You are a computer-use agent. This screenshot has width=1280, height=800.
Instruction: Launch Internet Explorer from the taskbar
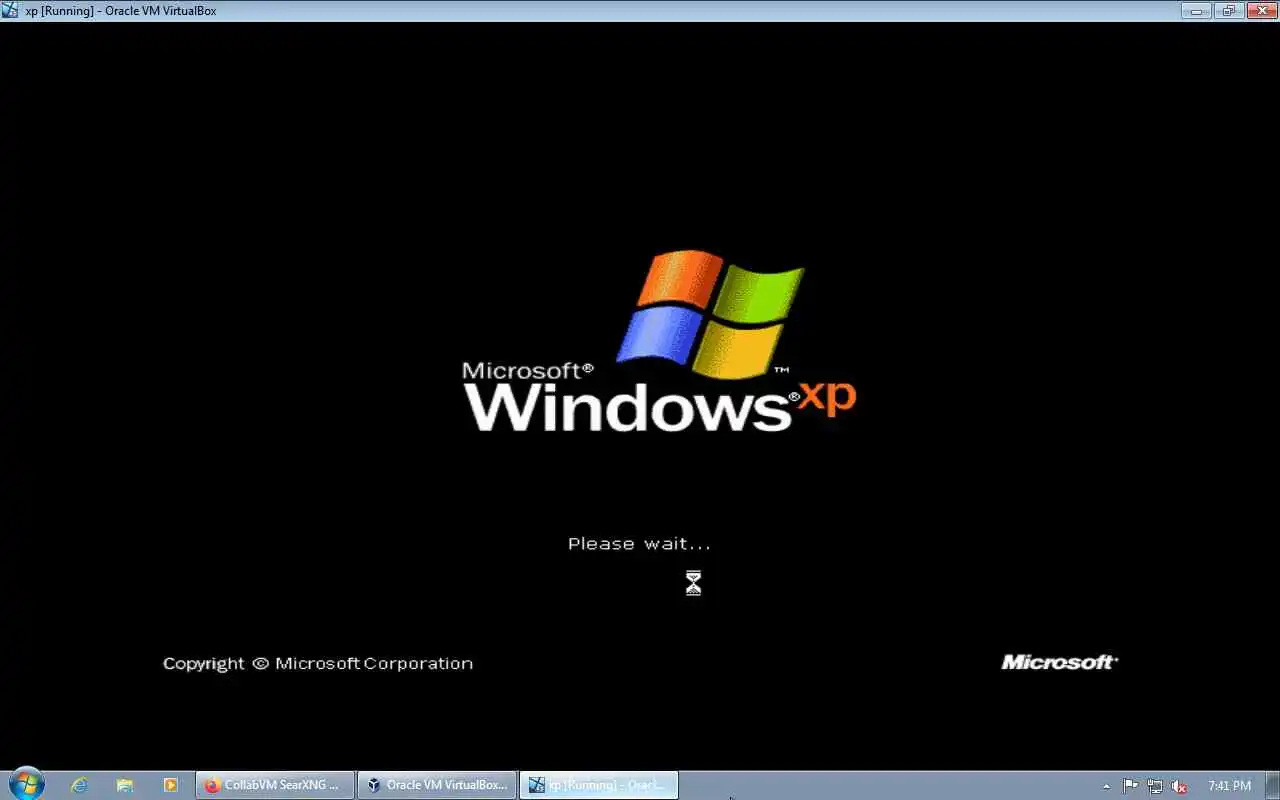[x=79, y=785]
